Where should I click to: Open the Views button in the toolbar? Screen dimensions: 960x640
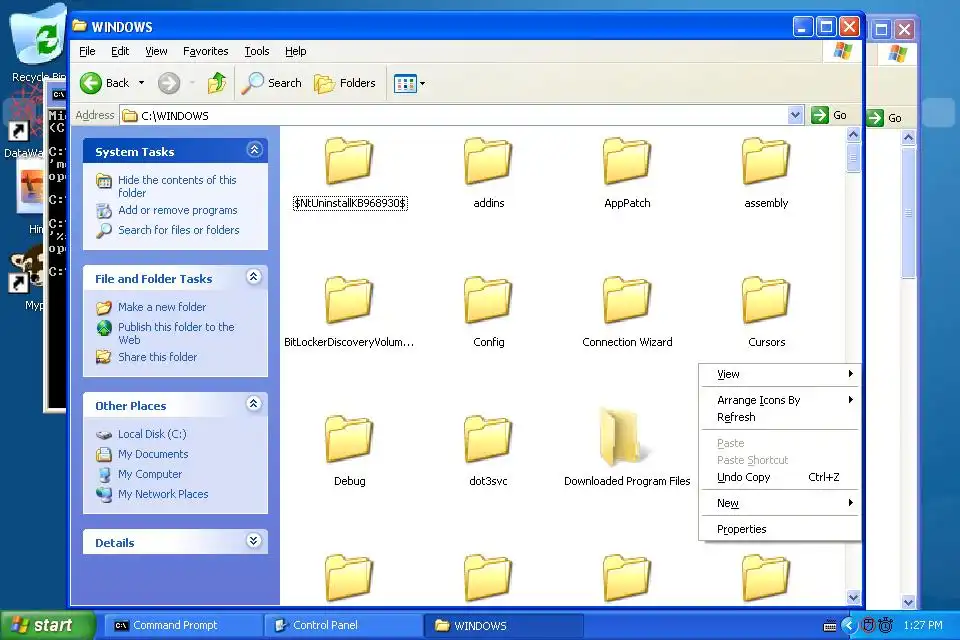click(x=405, y=83)
